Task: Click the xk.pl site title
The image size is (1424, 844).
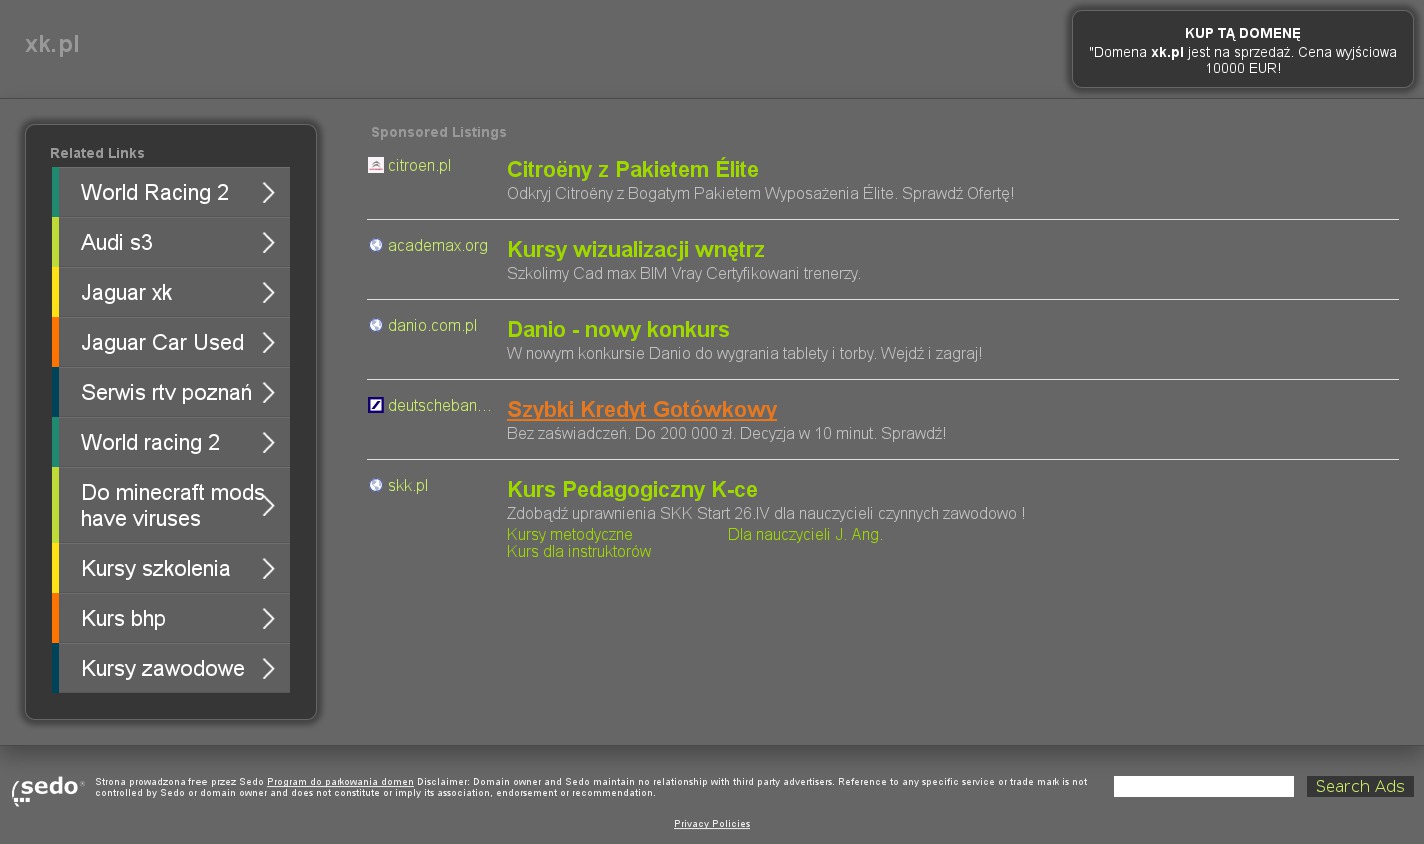Action: coord(52,44)
